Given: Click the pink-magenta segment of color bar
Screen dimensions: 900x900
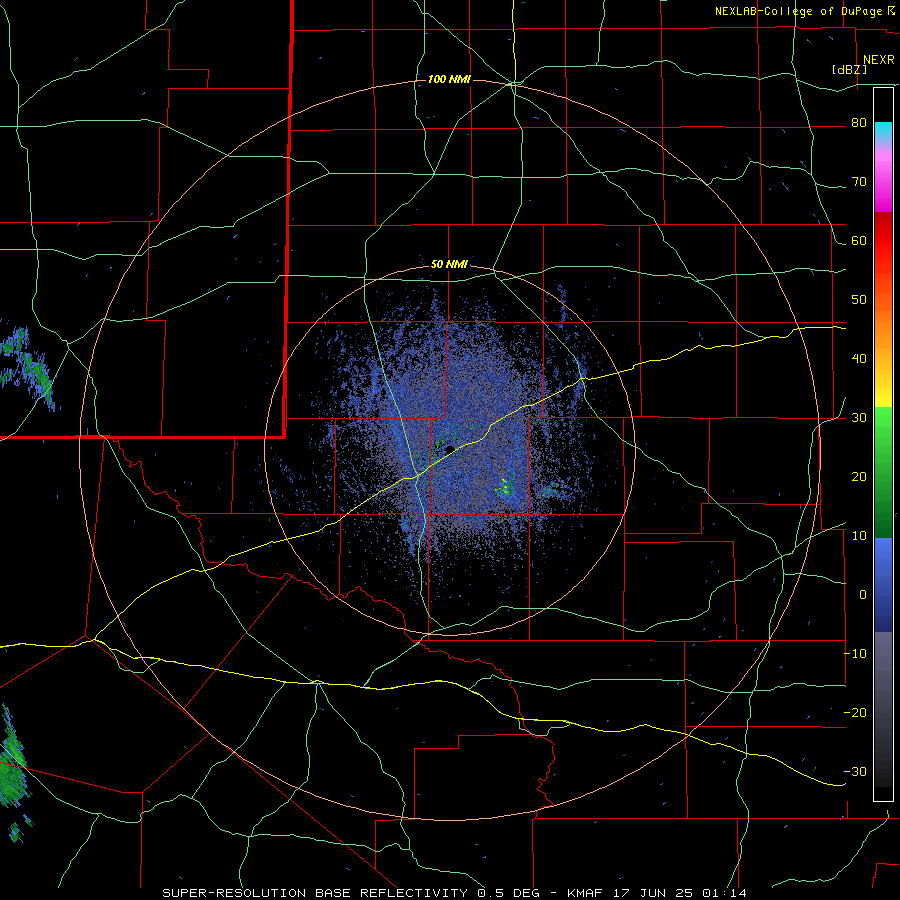Looking at the screenshot, I should tap(883, 178).
